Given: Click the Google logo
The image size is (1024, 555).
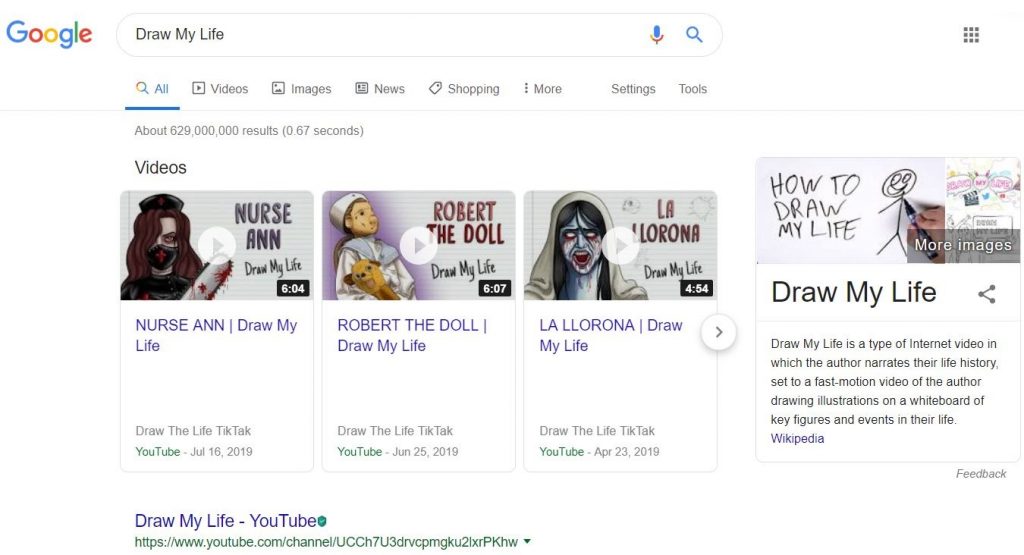Looking at the screenshot, I should tap(49, 34).
